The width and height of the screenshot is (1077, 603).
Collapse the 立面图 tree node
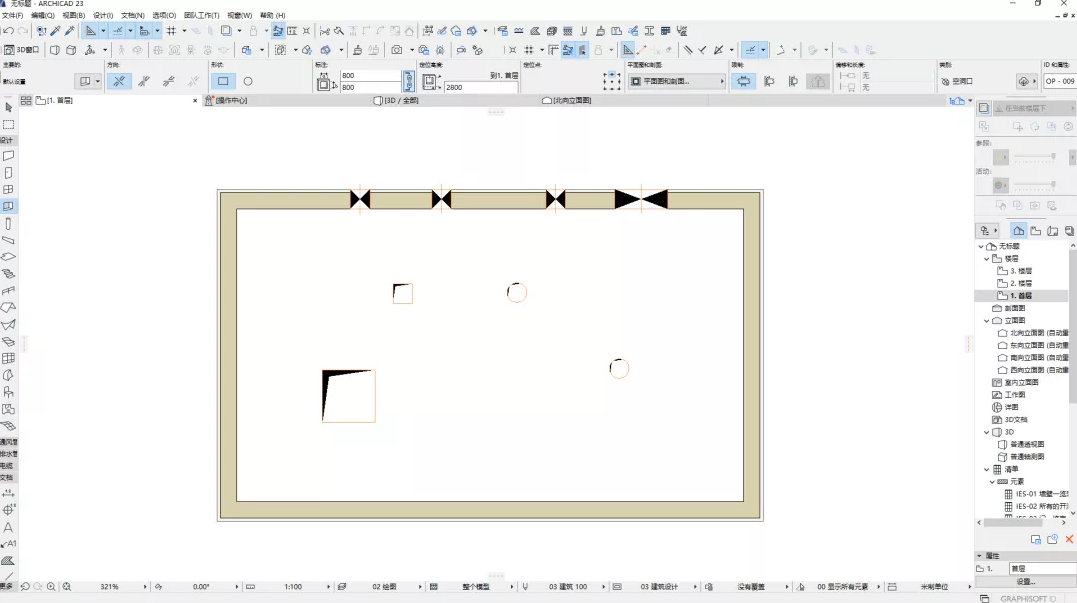coord(986,321)
